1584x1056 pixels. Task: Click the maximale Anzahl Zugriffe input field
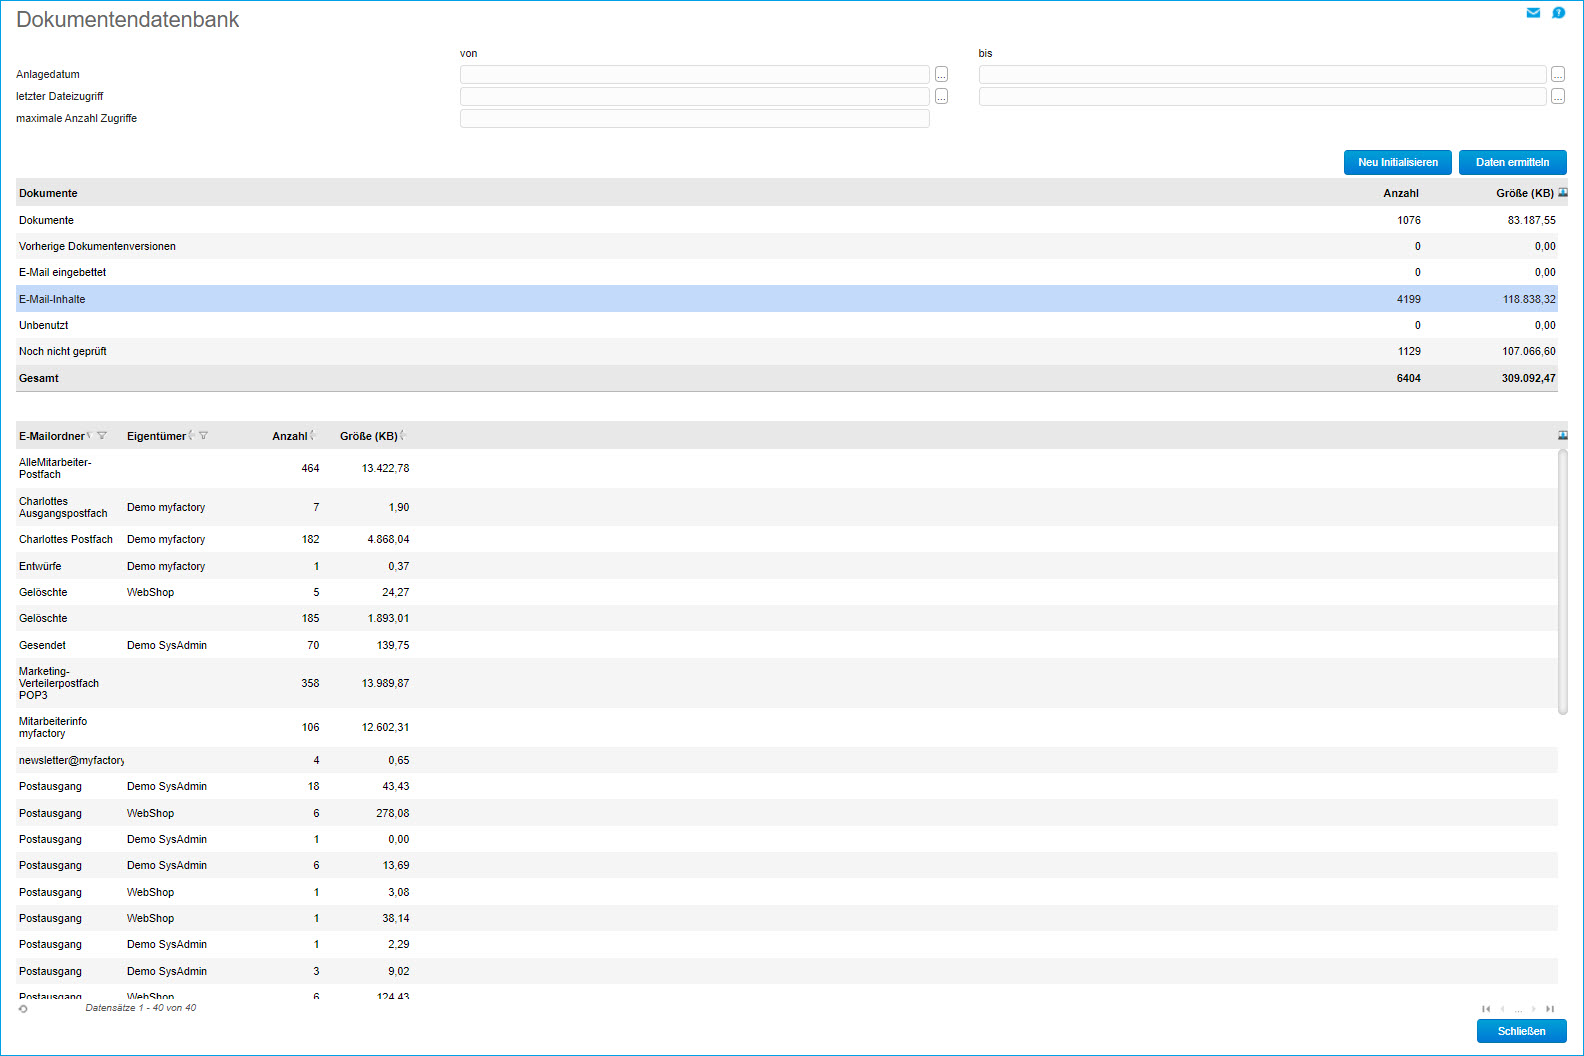(x=694, y=119)
